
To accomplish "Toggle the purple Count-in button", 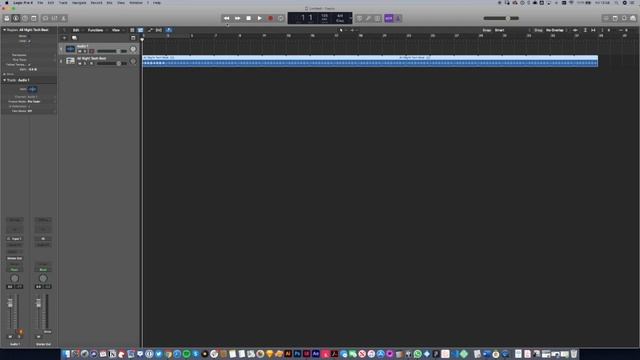I will tap(389, 18).
